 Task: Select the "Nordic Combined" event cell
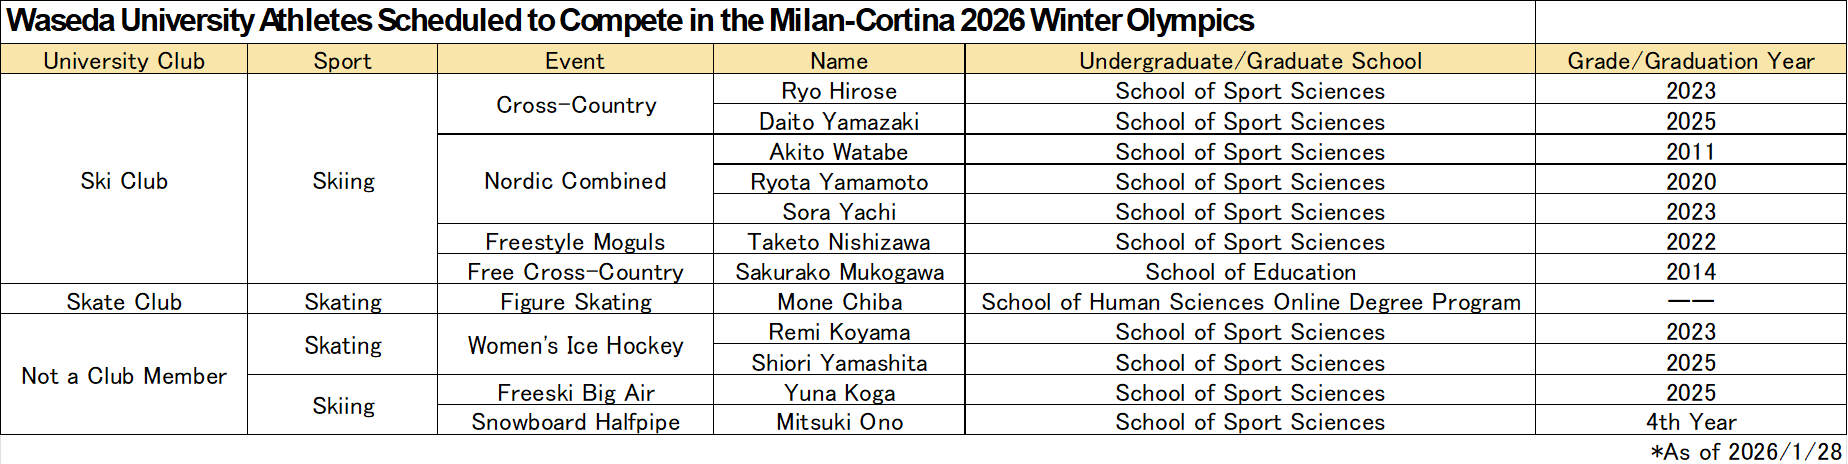point(575,181)
